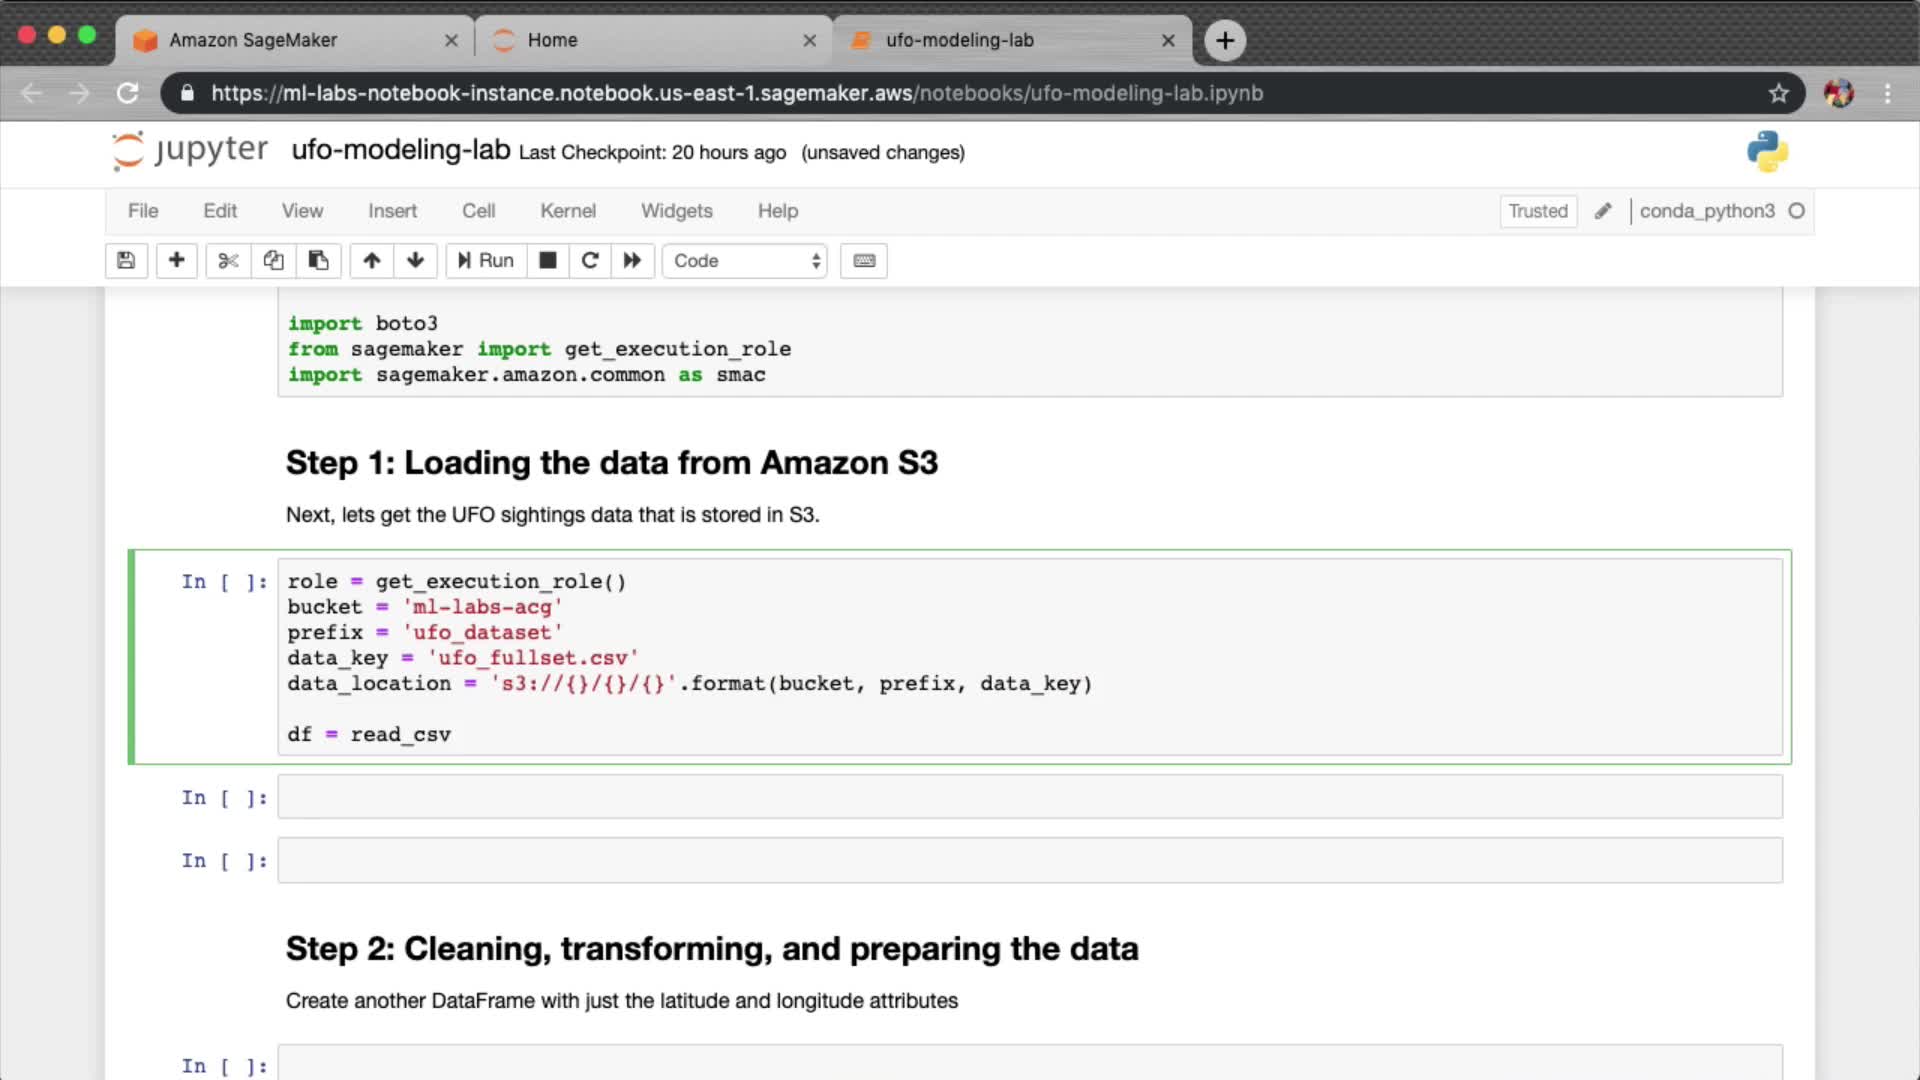Insert cell below with plus icon

pos(176,261)
